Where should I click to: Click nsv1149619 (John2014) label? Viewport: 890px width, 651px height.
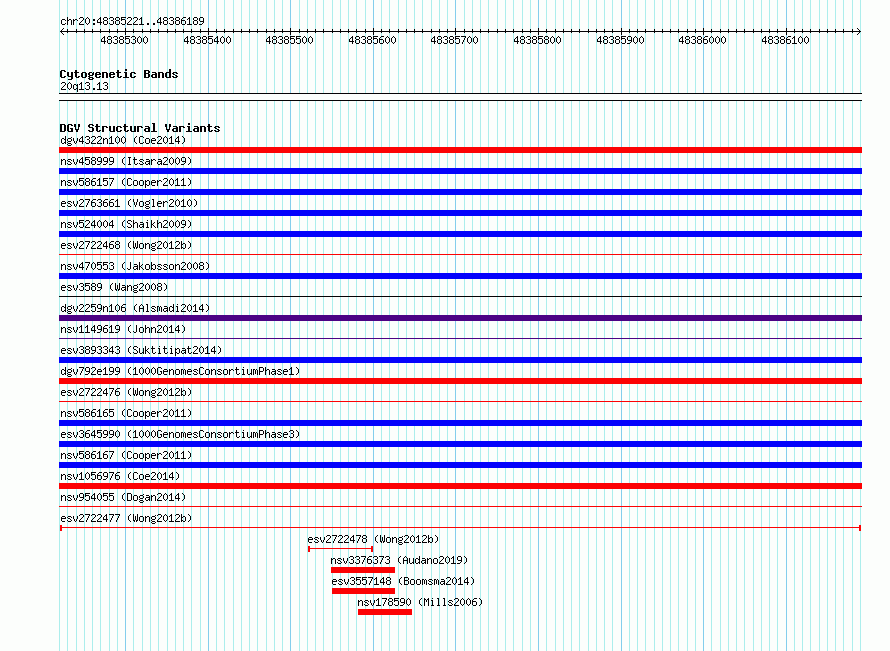(123, 329)
